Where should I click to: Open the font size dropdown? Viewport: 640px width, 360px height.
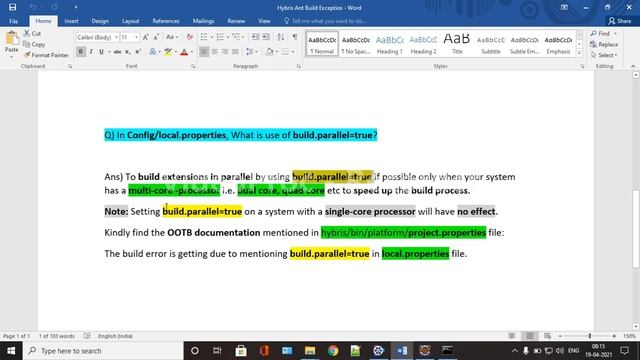[136, 37]
